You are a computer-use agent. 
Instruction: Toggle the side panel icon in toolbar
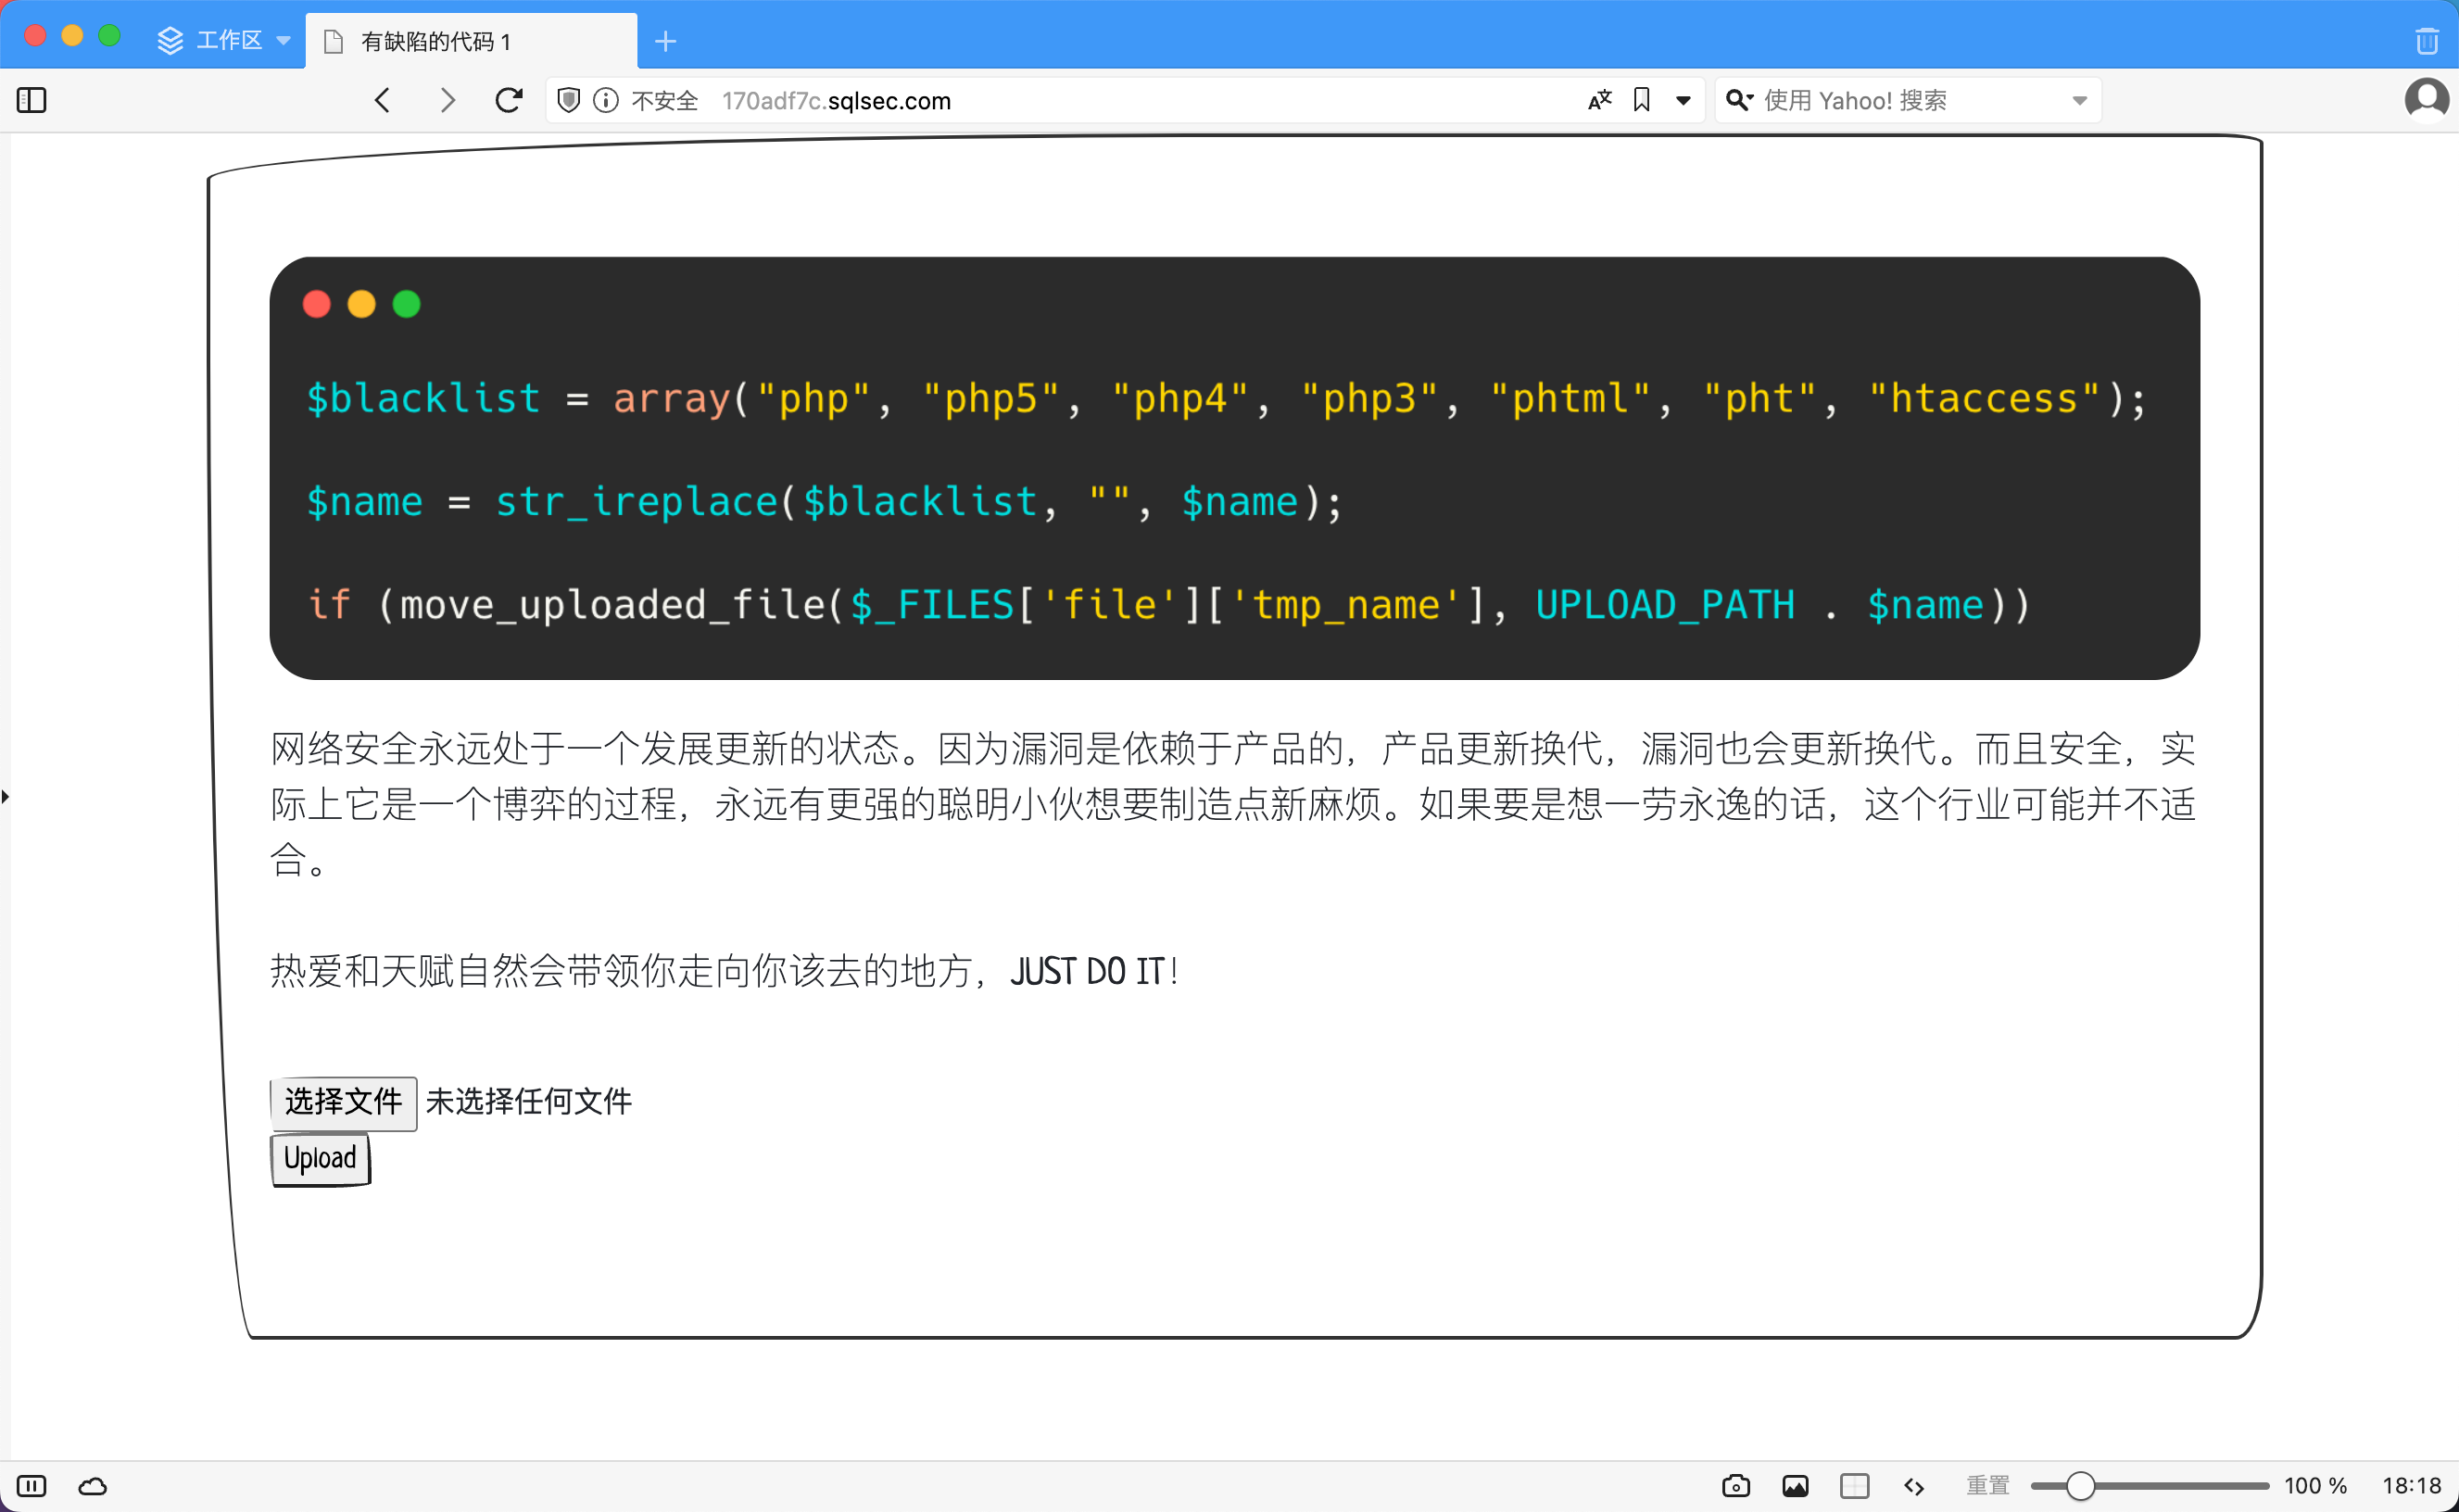tap(32, 100)
